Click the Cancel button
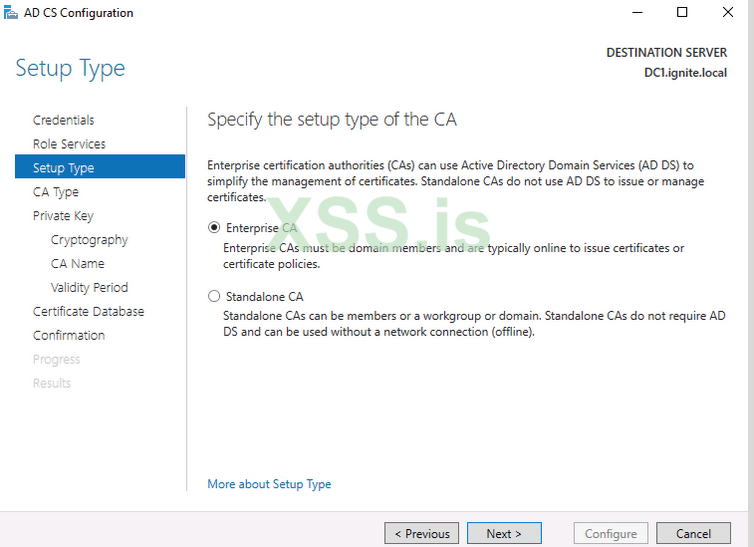Image resolution: width=754 pixels, height=547 pixels. coord(693,534)
